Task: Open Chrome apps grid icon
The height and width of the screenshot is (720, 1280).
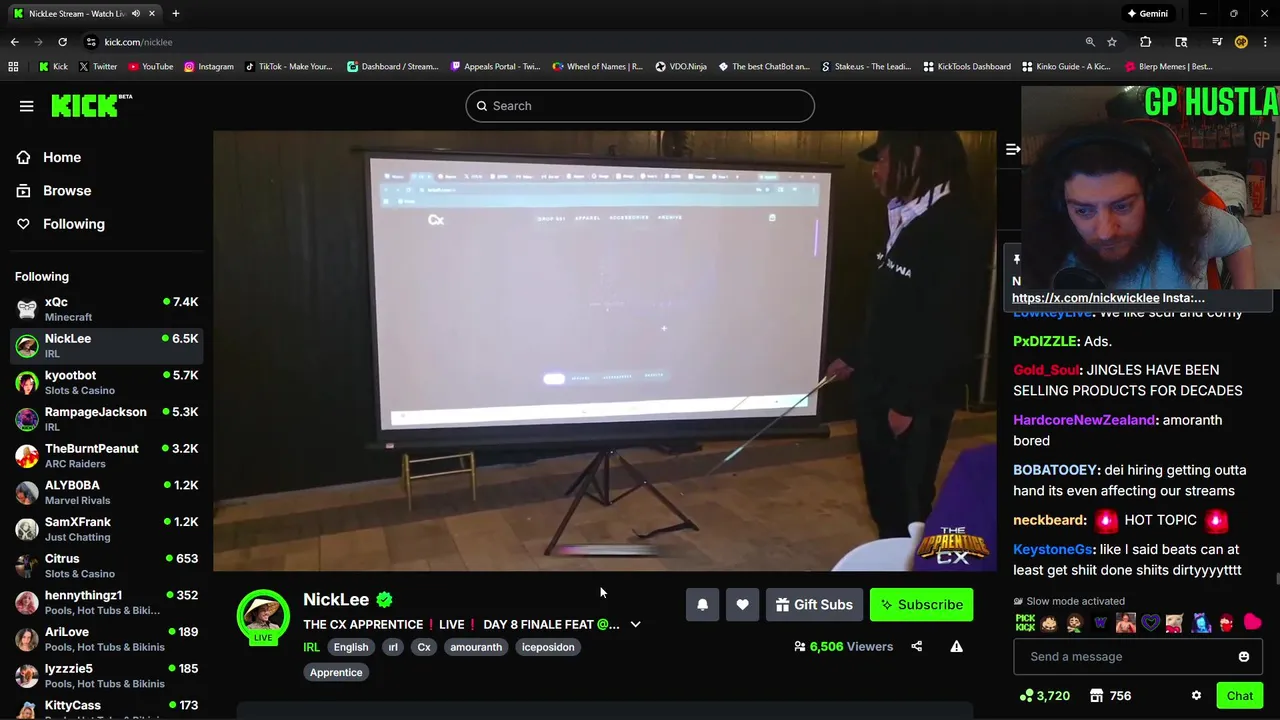Action: tap(13, 67)
